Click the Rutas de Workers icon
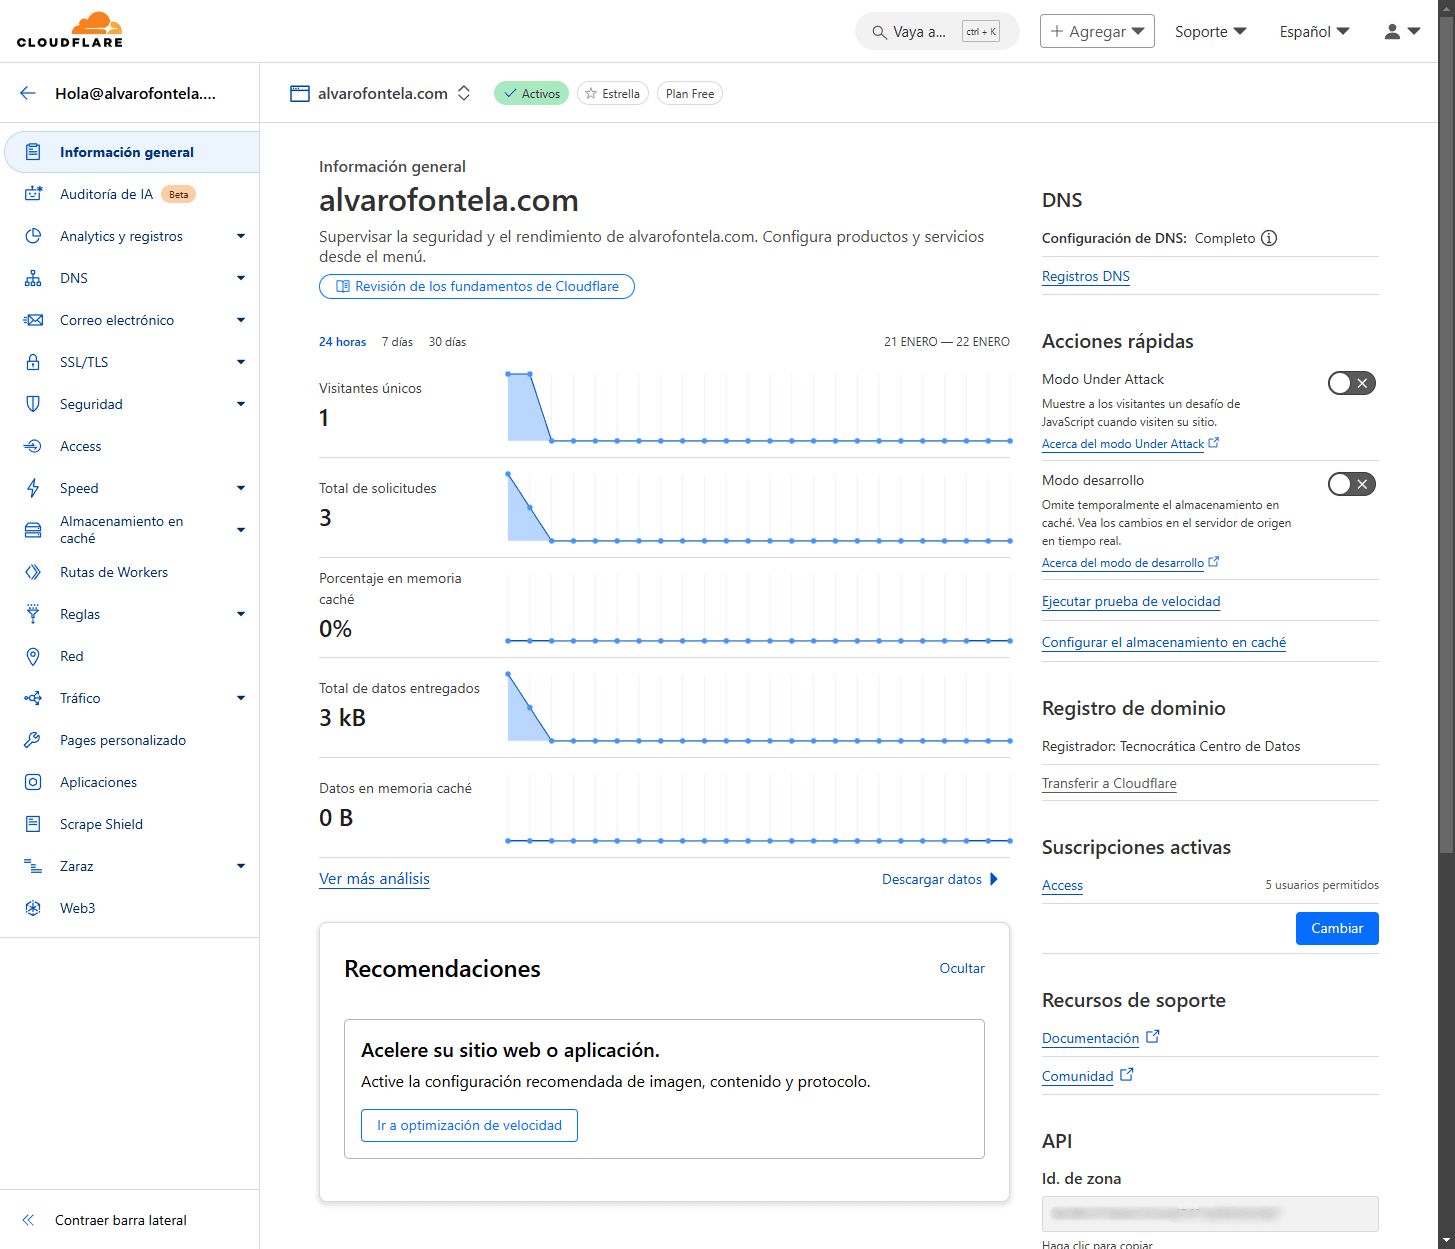The width and height of the screenshot is (1455, 1249). click(33, 572)
